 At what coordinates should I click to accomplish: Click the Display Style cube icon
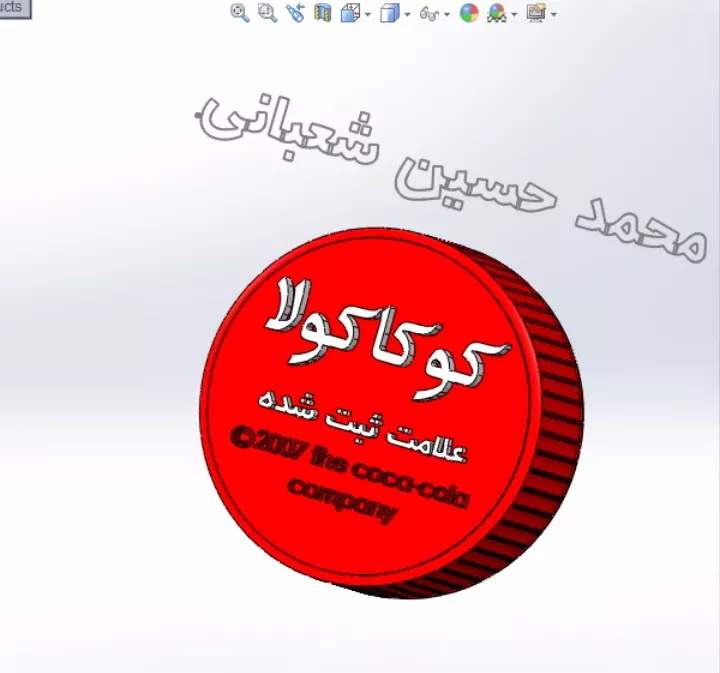point(389,13)
